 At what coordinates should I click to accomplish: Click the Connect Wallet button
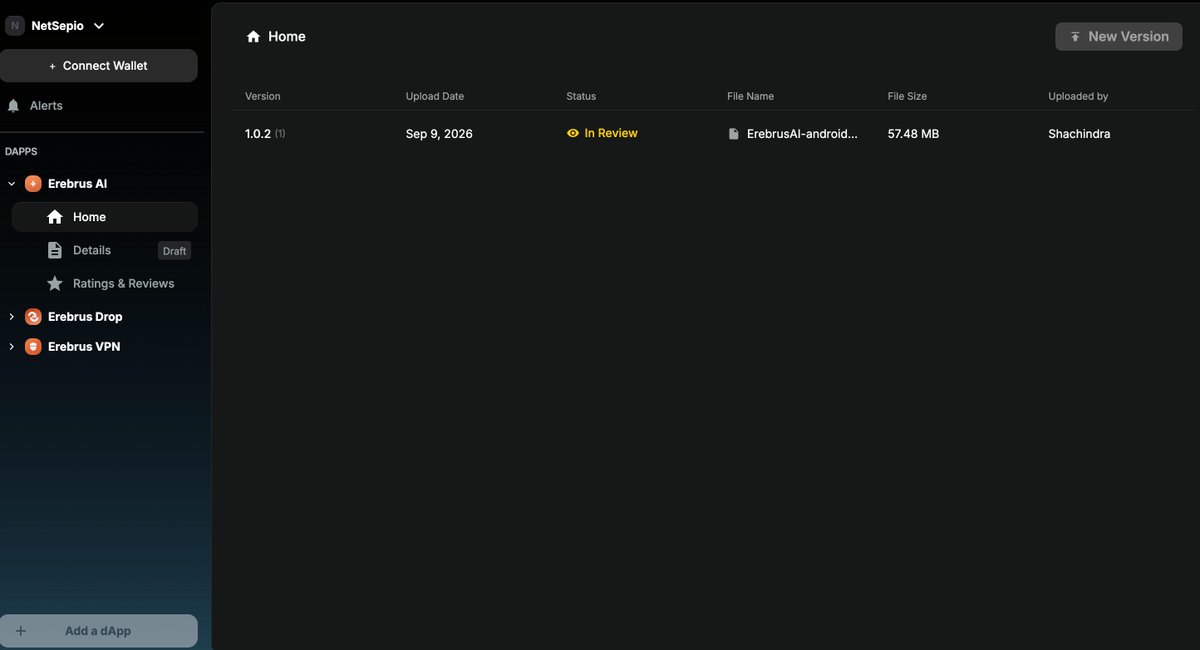coord(99,66)
